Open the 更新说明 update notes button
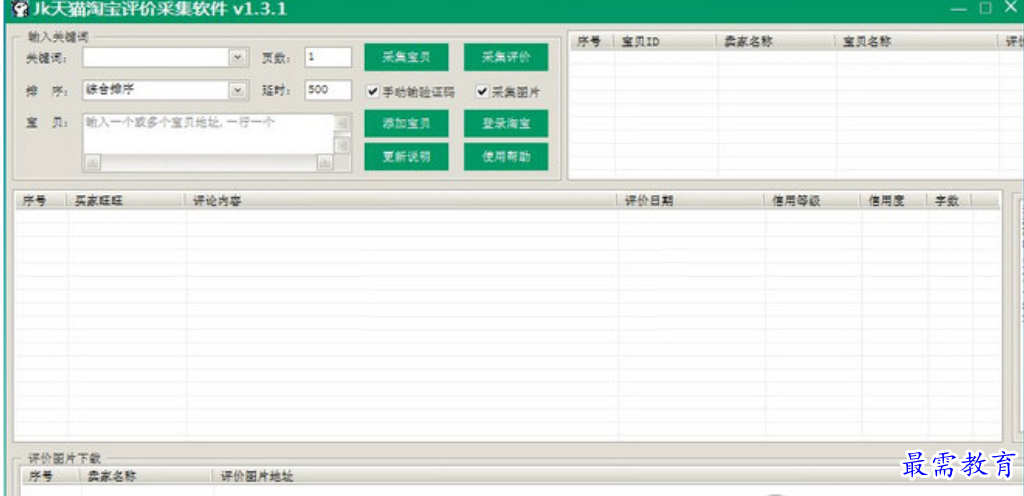The width and height of the screenshot is (1024, 496). tap(406, 157)
